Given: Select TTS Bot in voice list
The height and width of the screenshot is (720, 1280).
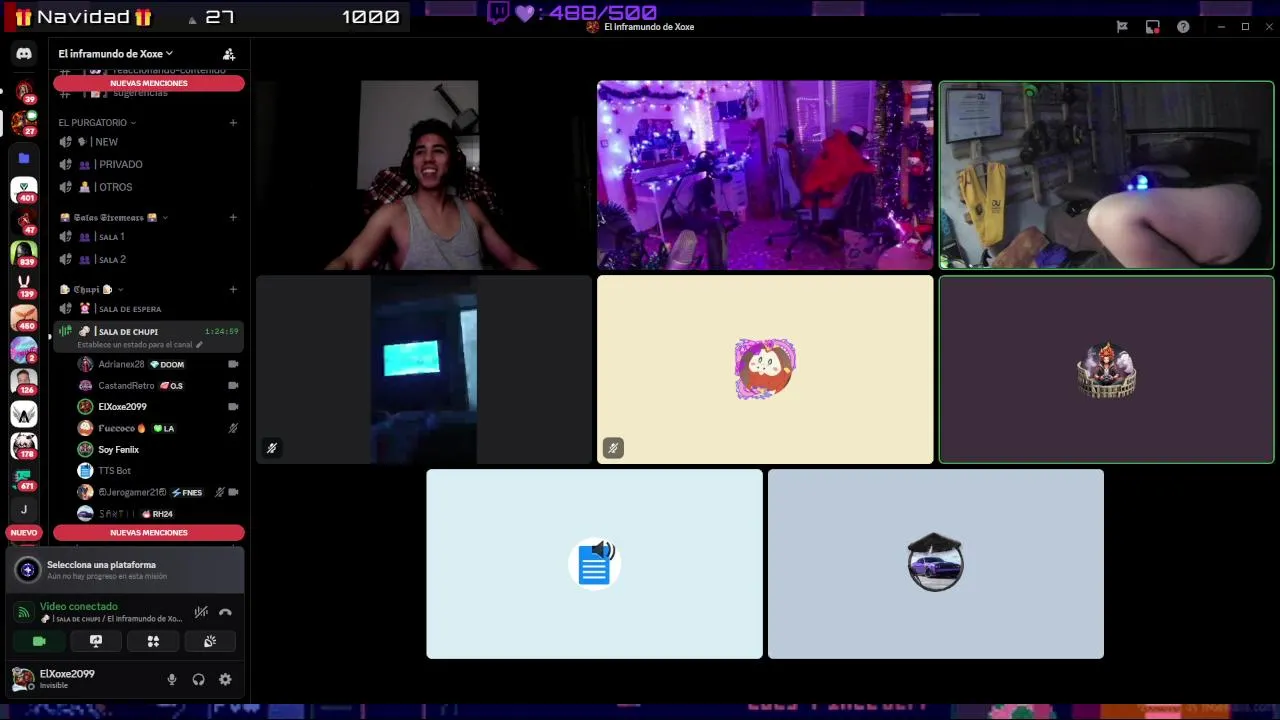Looking at the screenshot, I should (x=159, y=470).
